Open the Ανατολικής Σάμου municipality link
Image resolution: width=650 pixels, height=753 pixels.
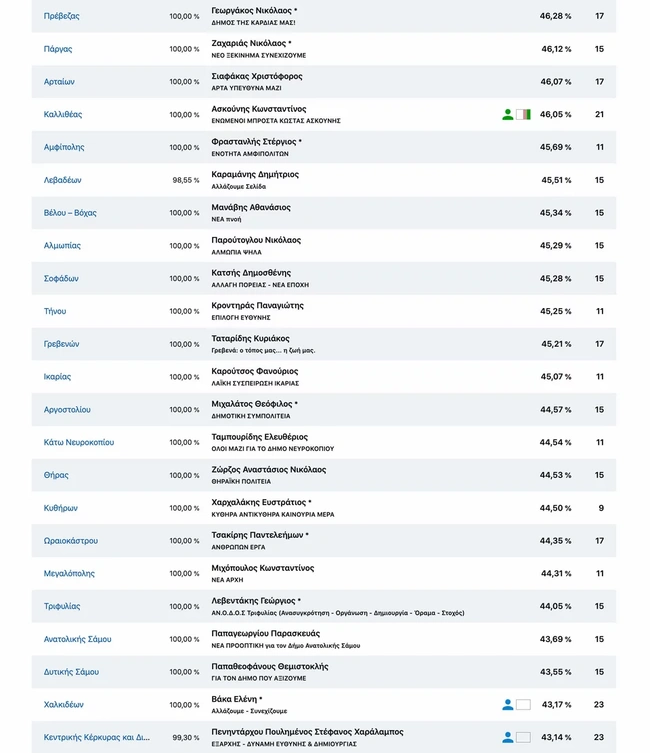click(x=78, y=639)
